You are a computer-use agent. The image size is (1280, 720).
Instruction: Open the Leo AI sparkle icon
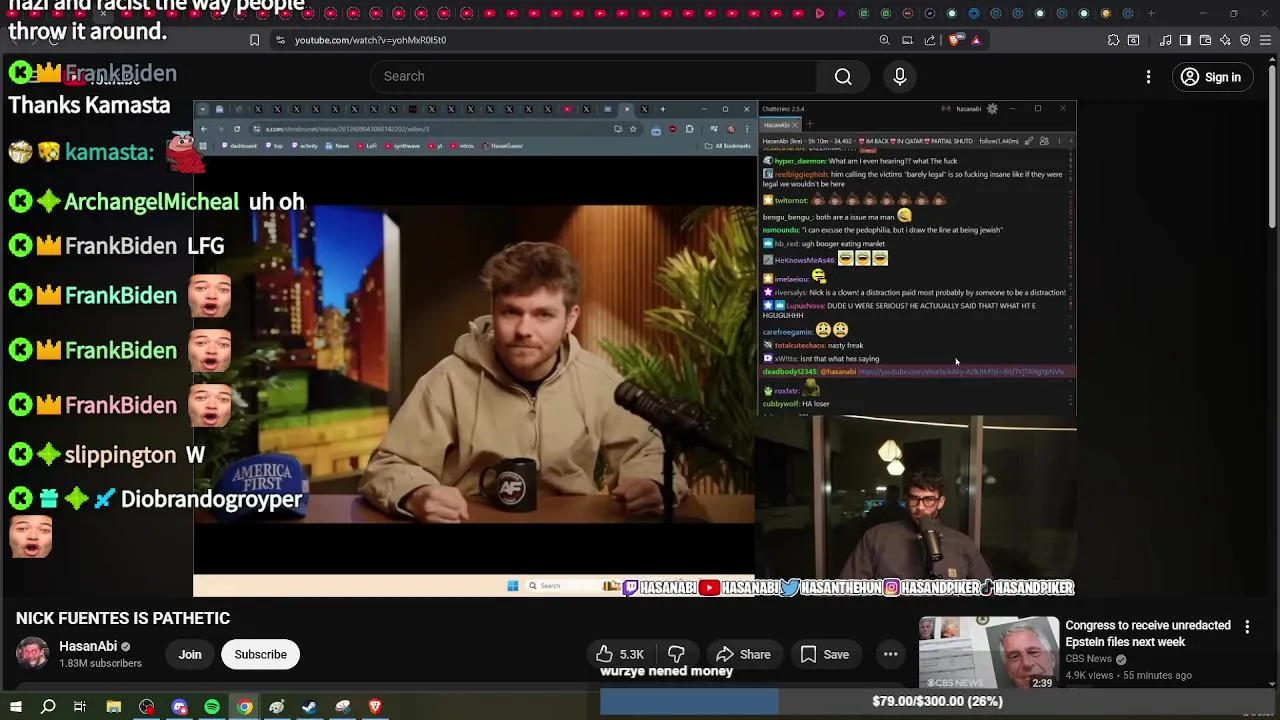(1225, 40)
